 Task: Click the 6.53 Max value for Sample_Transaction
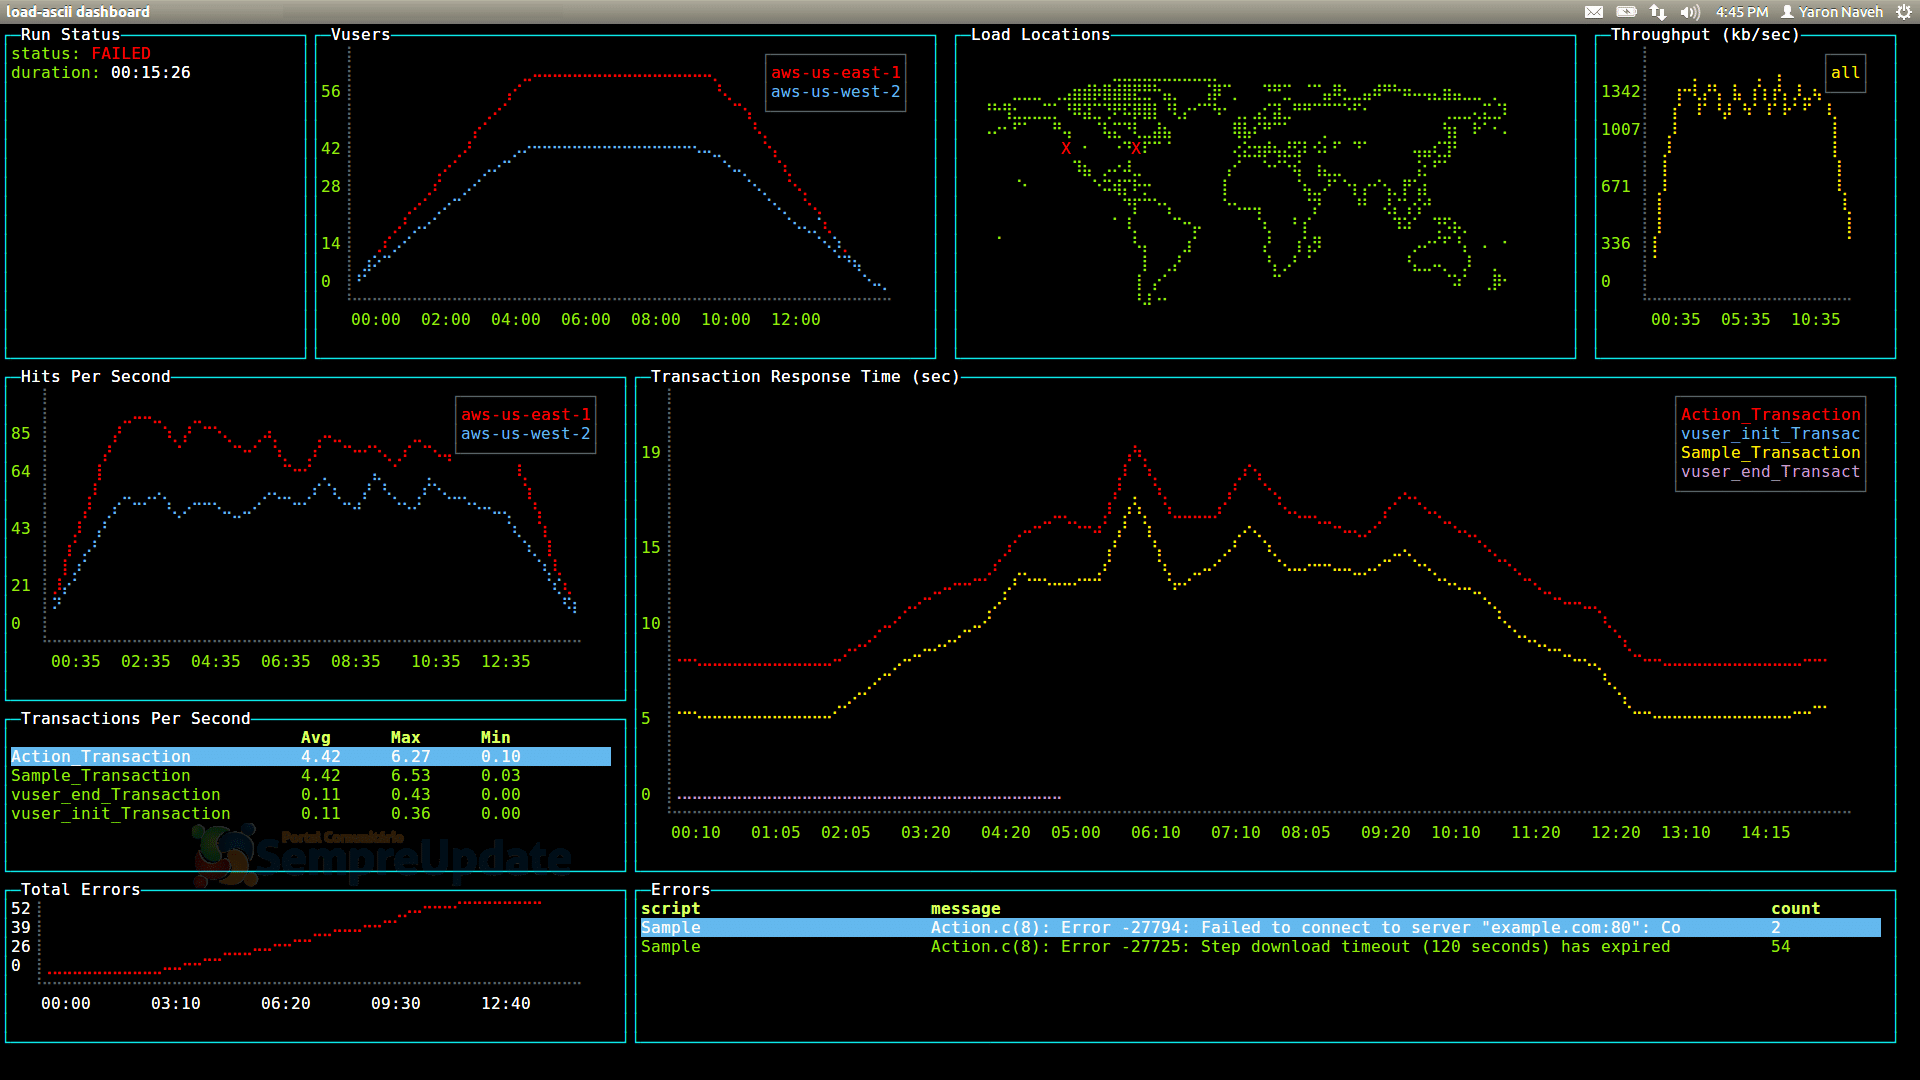[410, 776]
